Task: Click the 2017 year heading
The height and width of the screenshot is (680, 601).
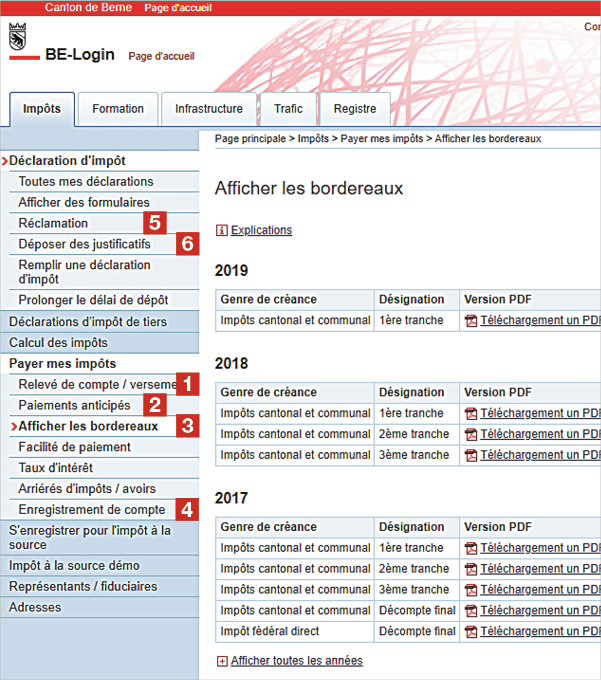Action: 232,498
